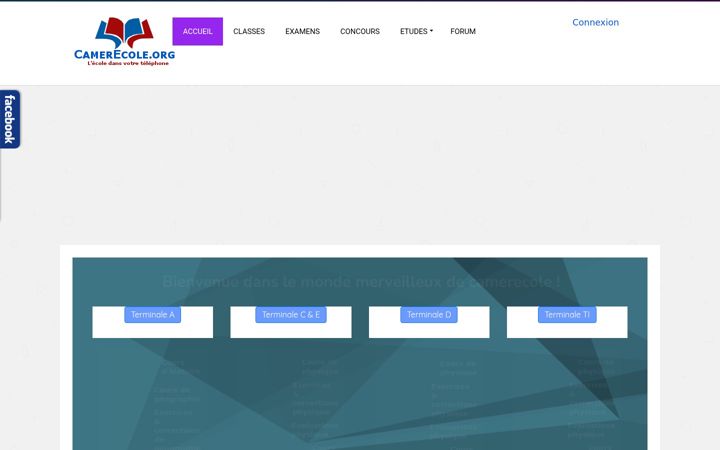
Task: Visit the FORUM page
Action: (463, 31)
